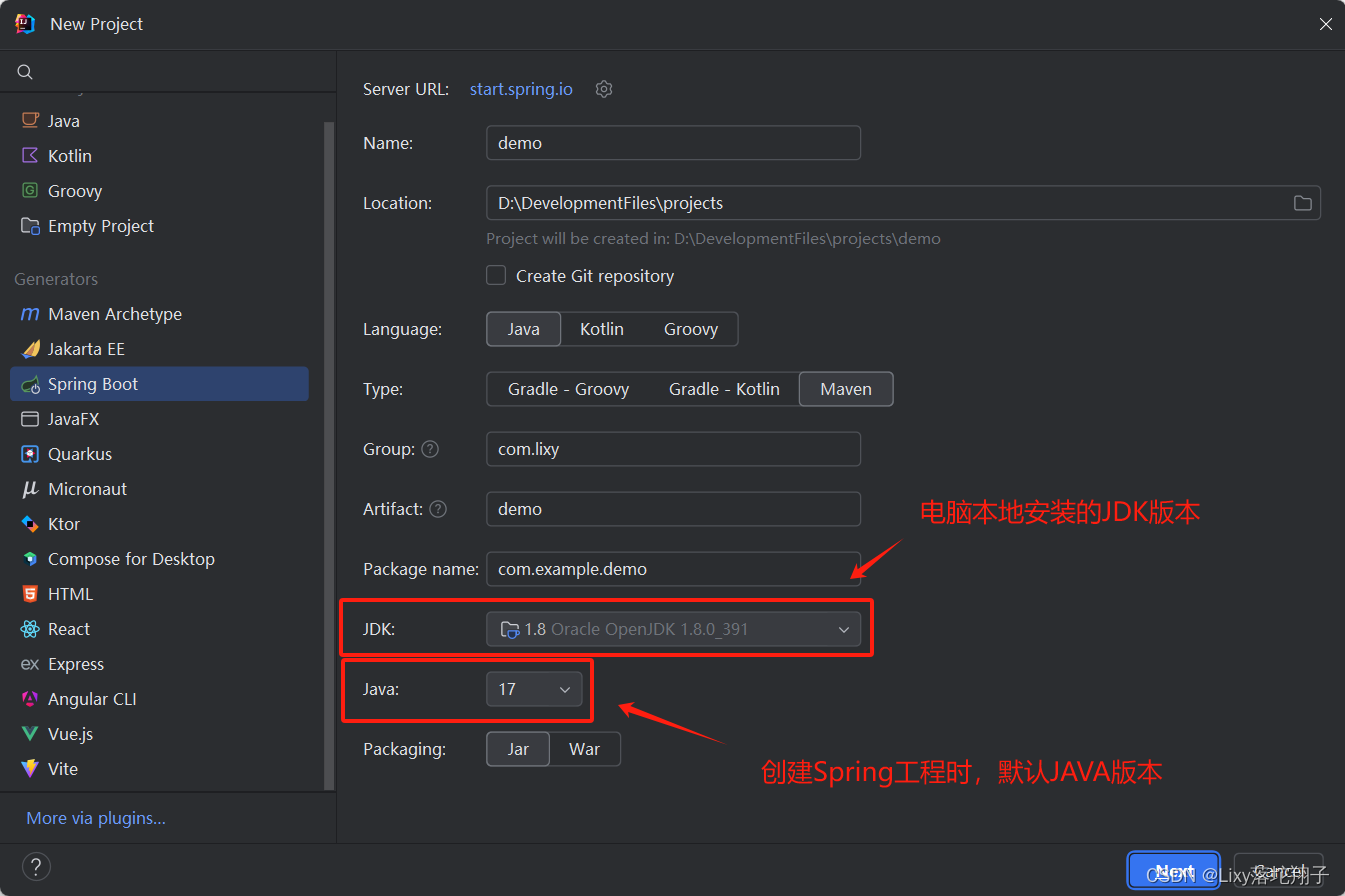Screen dimensions: 1345x896
Task: Select Groovy as the language
Action: pos(691,329)
